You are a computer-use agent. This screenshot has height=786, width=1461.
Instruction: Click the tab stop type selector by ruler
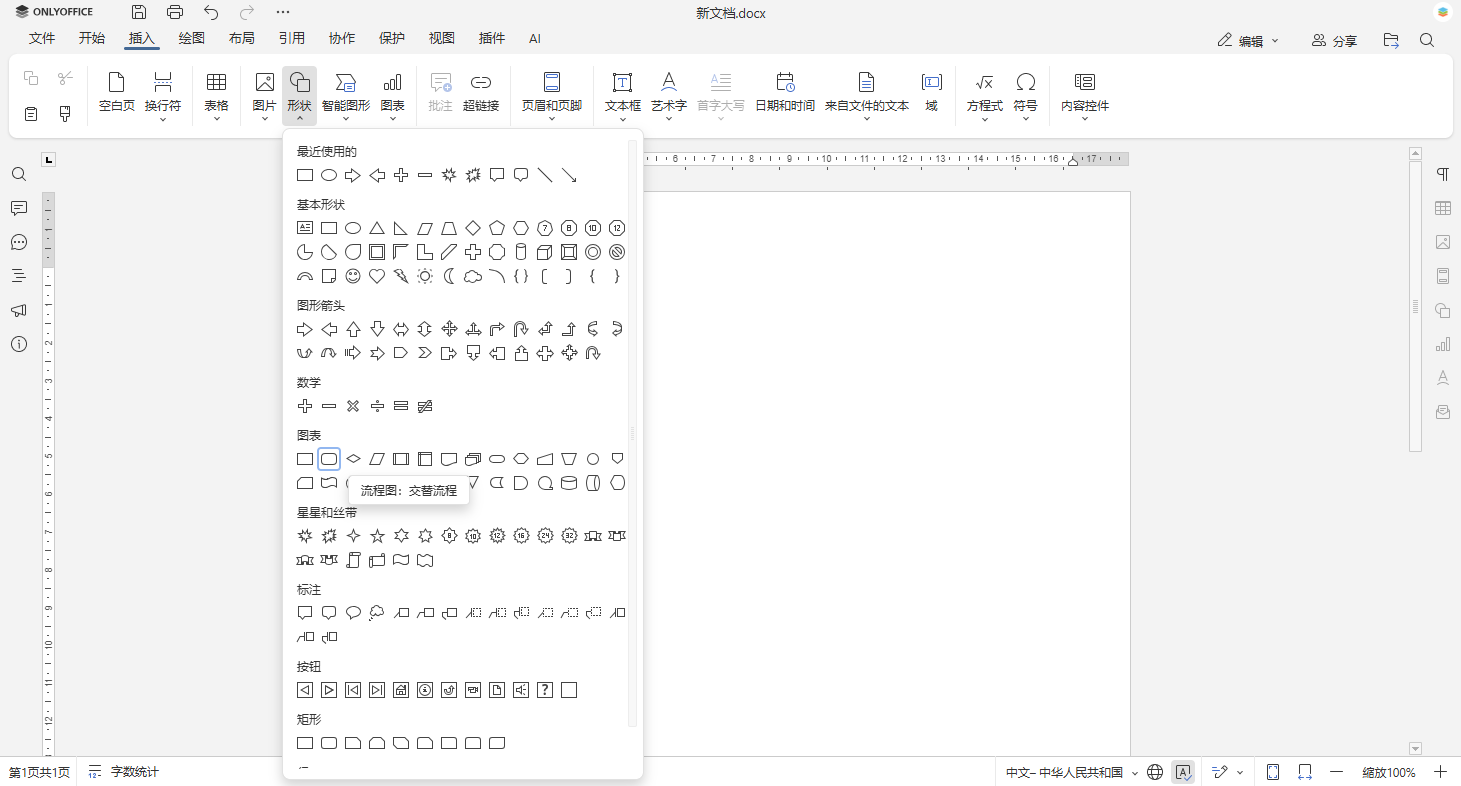[49, 159]
